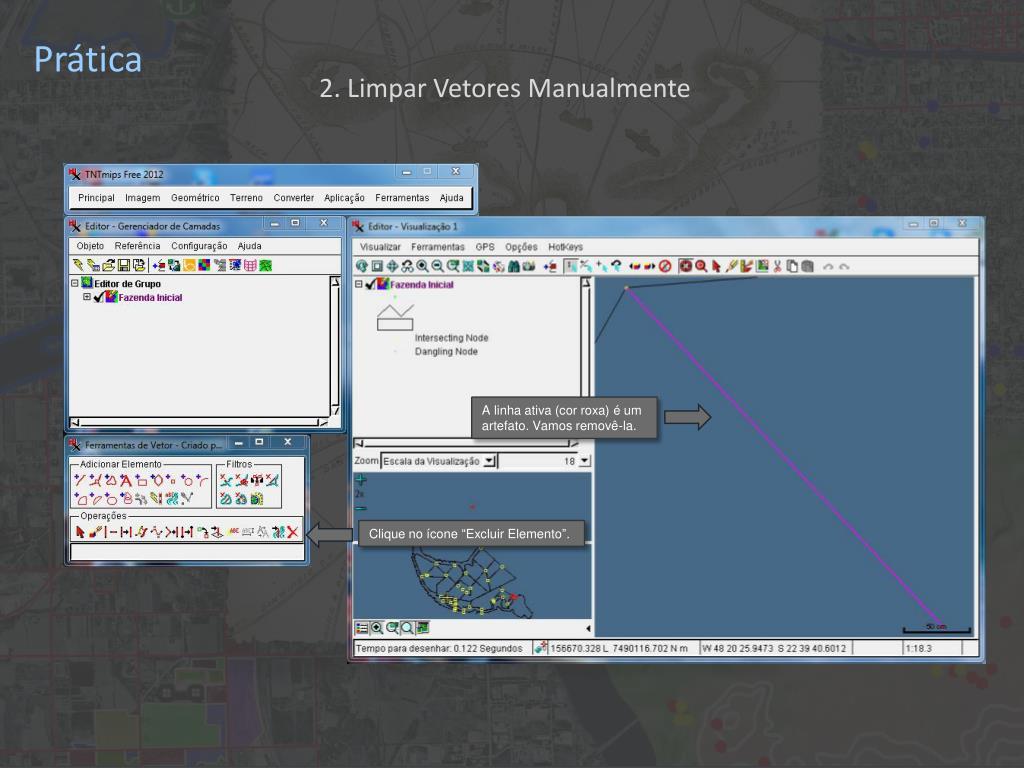Open the Geométrico menu in TNTmips
1024x768 pixels.
tap(195, 198)
